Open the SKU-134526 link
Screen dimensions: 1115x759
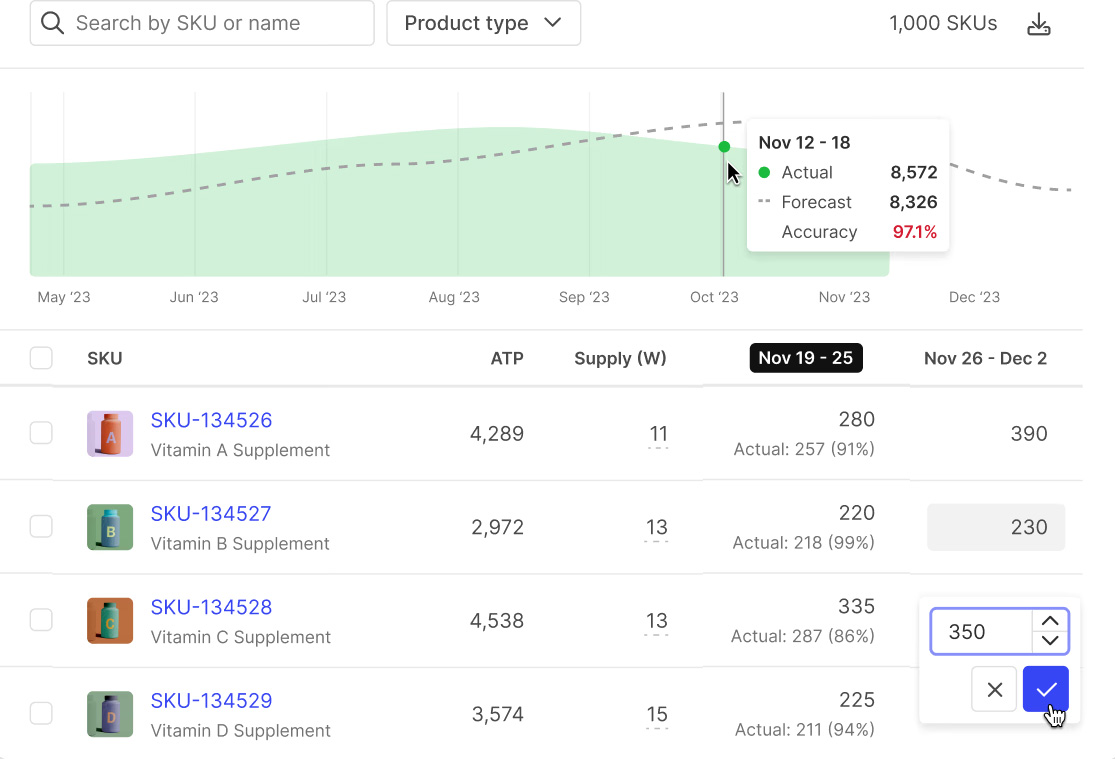tap(211, 420)
